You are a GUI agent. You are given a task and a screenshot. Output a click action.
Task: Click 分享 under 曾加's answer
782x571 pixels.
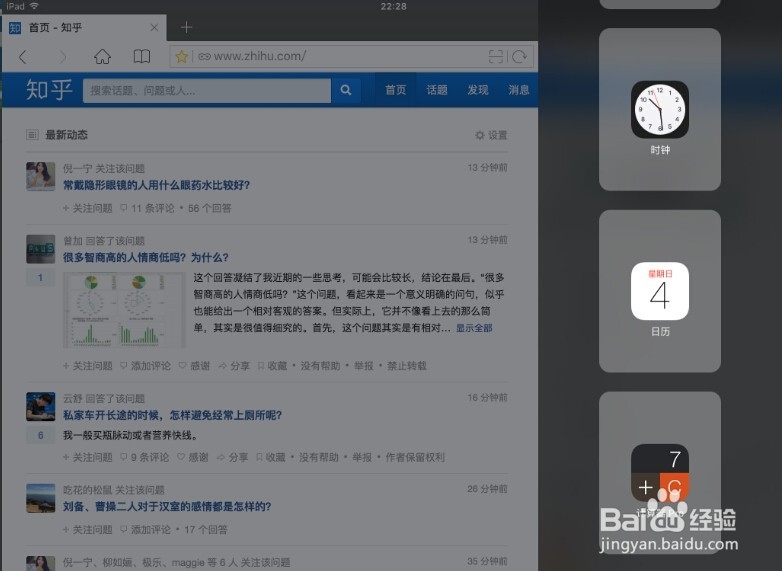pos(234,366)
